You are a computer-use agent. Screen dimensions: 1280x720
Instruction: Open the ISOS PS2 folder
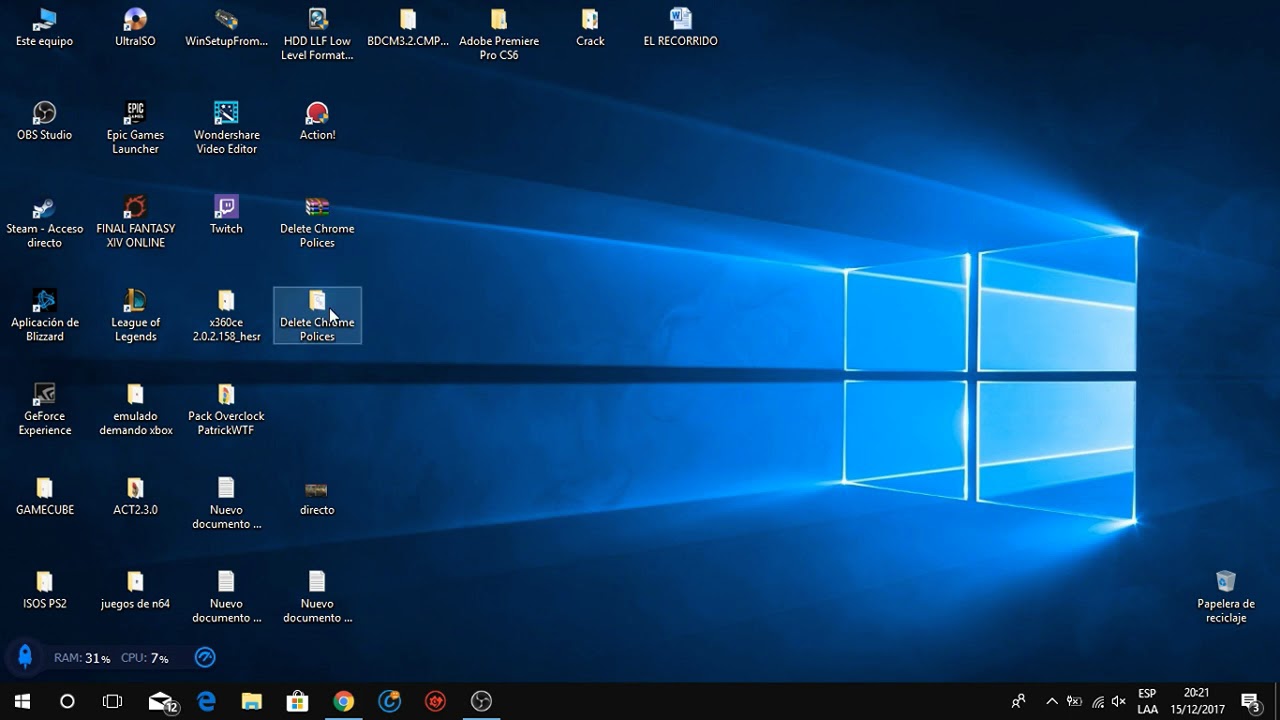coord(44,591)
